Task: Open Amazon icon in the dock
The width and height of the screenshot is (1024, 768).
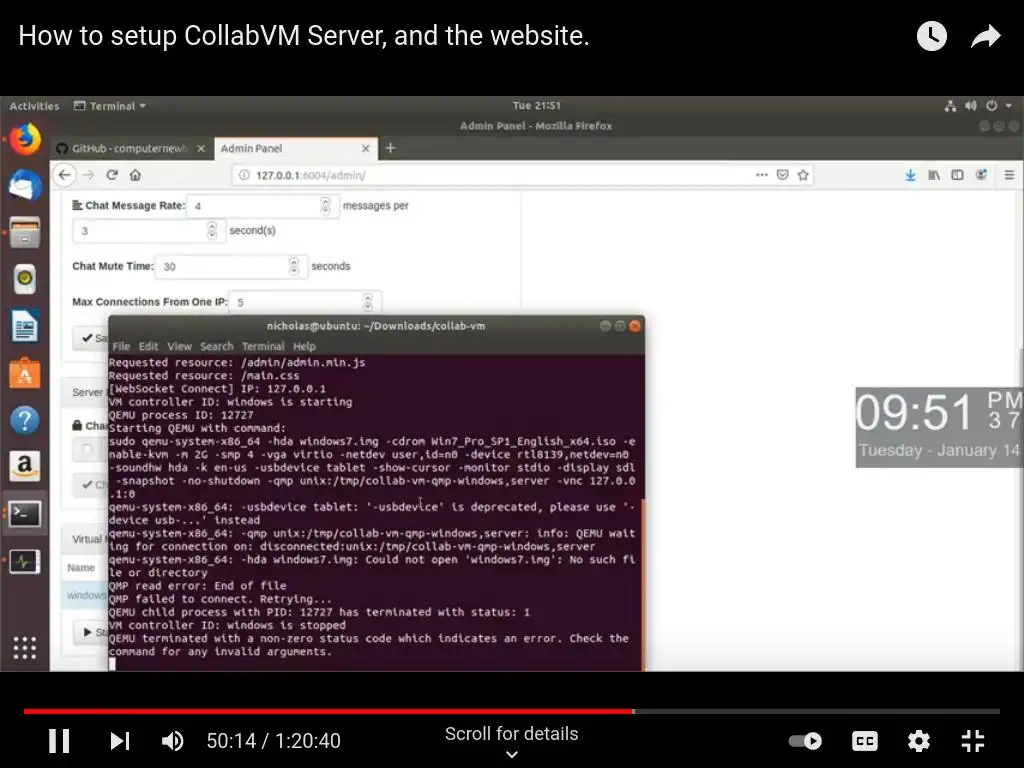Action: pos(25,466)
